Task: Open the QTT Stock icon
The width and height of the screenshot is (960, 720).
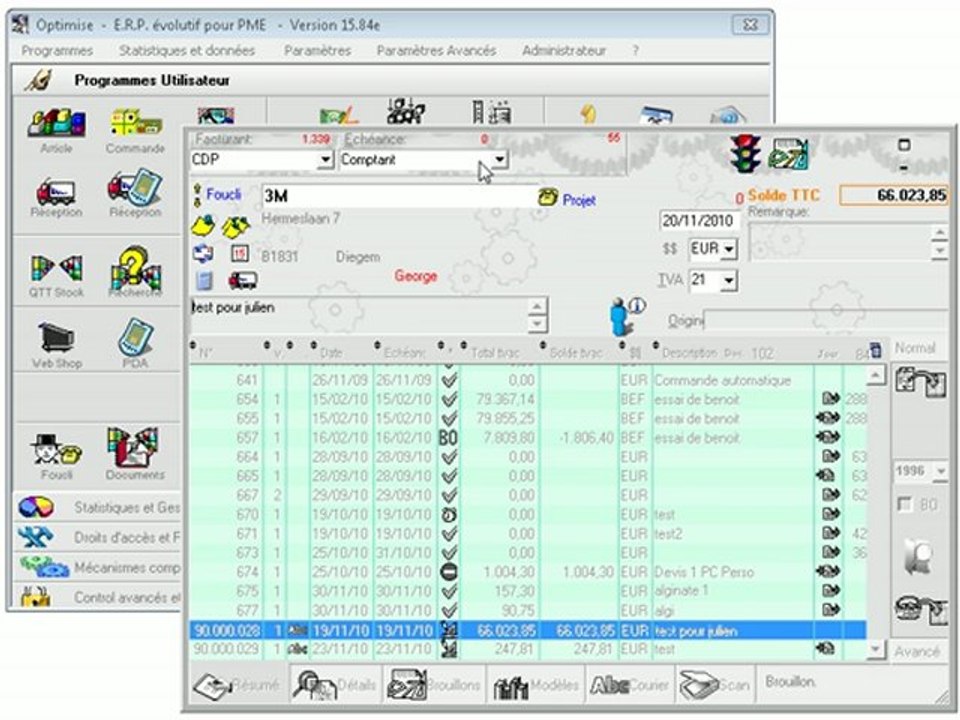Action: tap(56, 268)
